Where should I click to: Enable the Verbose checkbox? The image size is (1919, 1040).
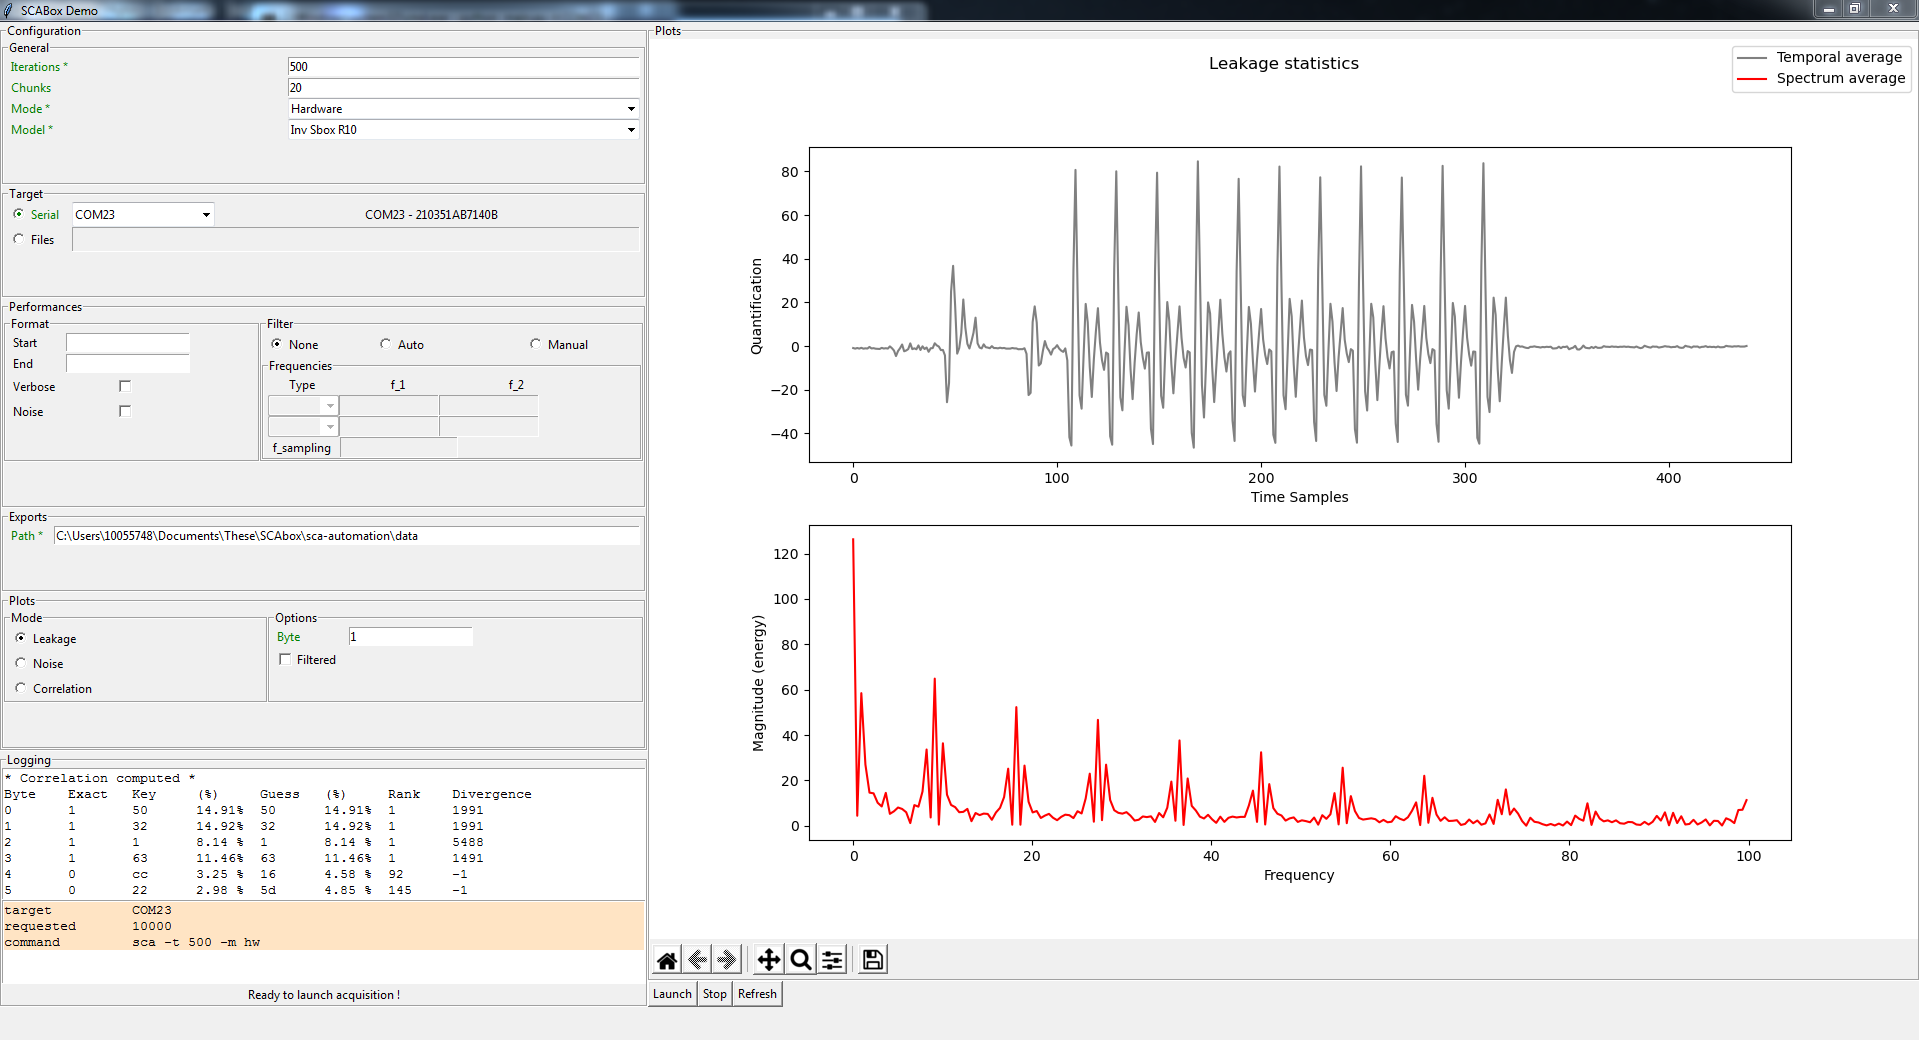pyautogui.click(x=125, y=386)
